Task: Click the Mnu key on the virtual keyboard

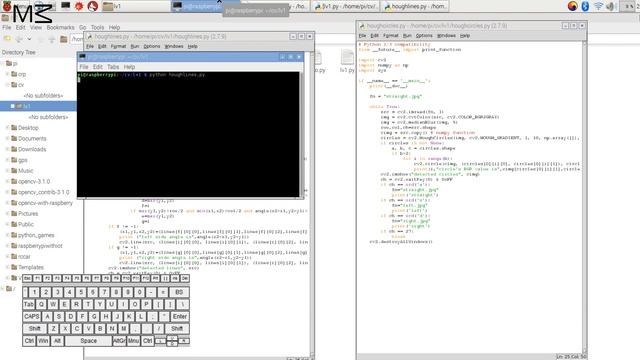Action: (x=133, y=340)
